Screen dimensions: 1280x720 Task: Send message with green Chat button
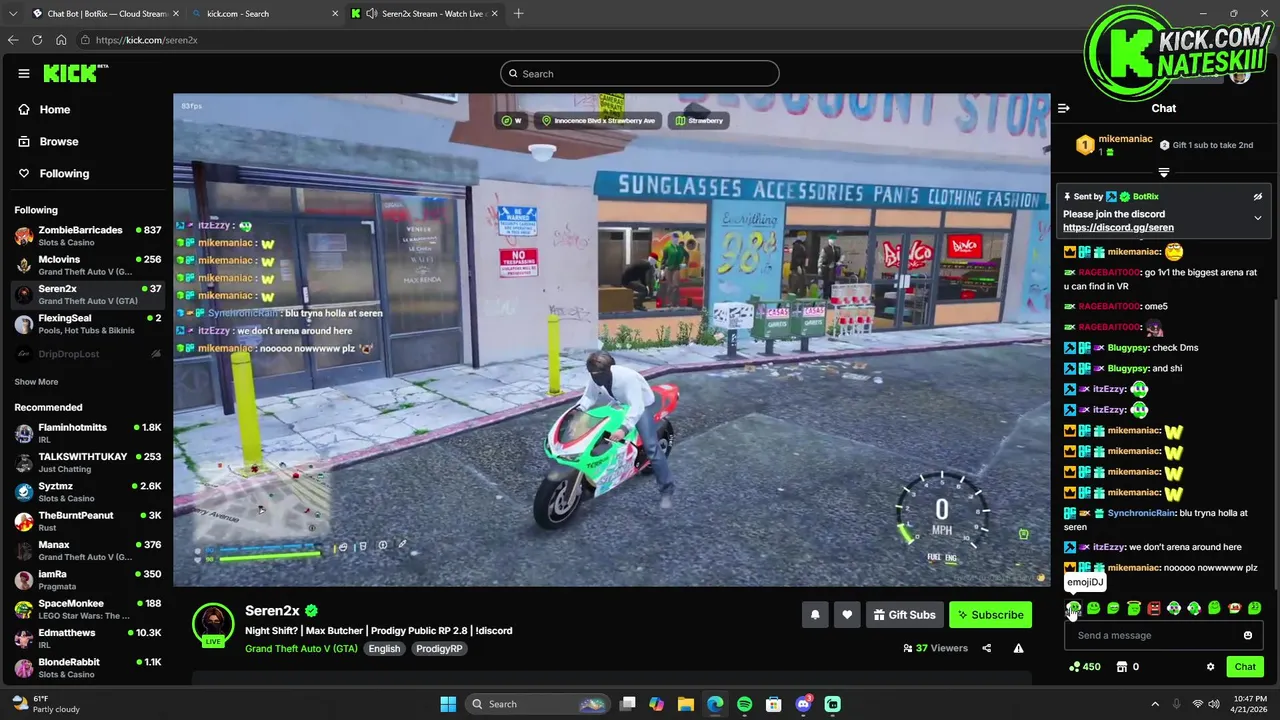(1245, 667)
